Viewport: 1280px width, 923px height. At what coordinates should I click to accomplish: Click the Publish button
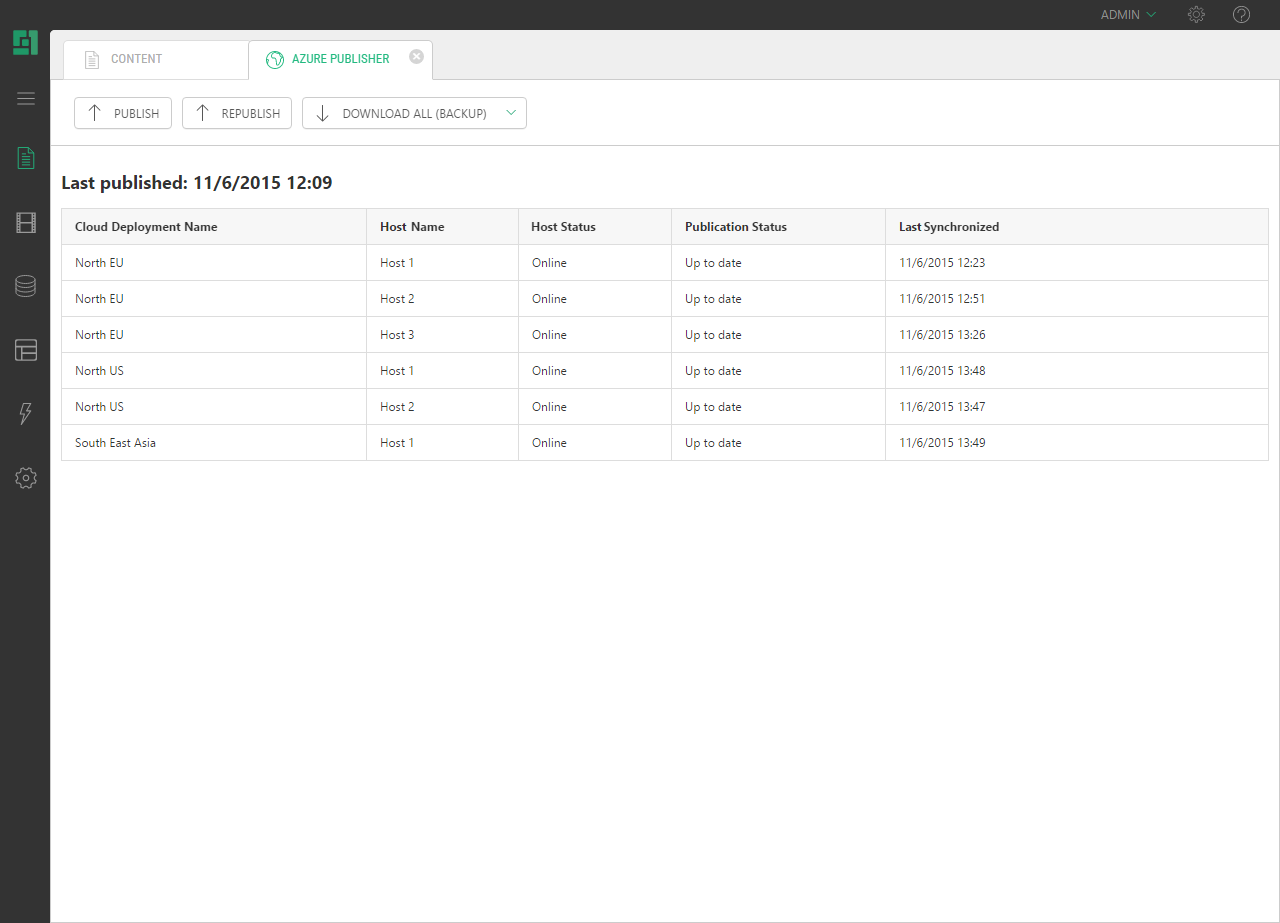123,113
